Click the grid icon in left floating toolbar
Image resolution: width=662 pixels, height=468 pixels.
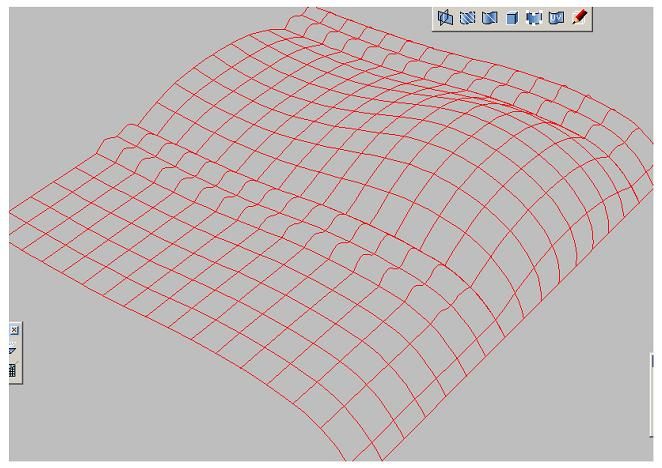click(13, 370)
